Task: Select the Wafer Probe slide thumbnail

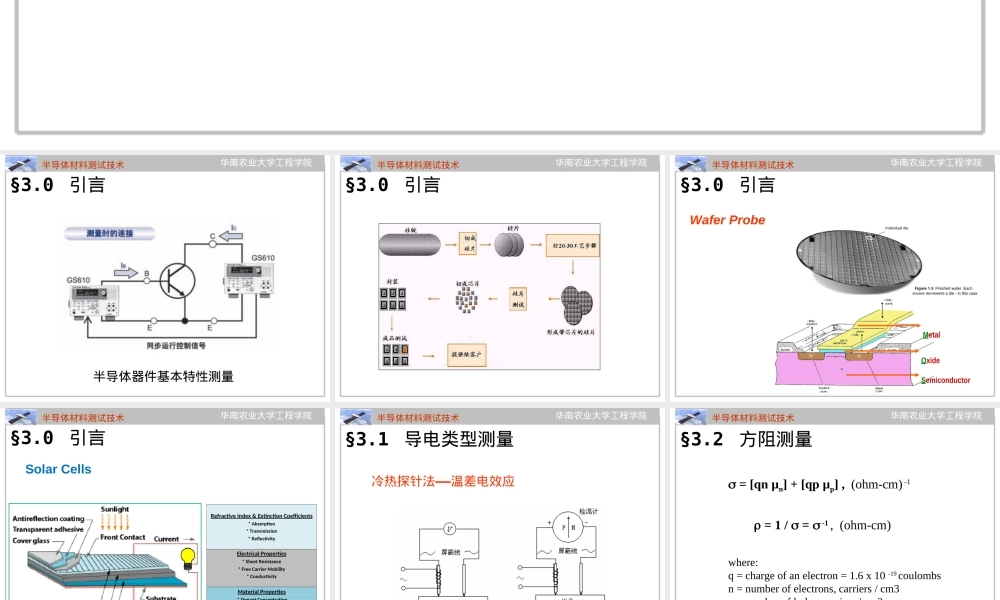Action: click(x=835, y=275)
